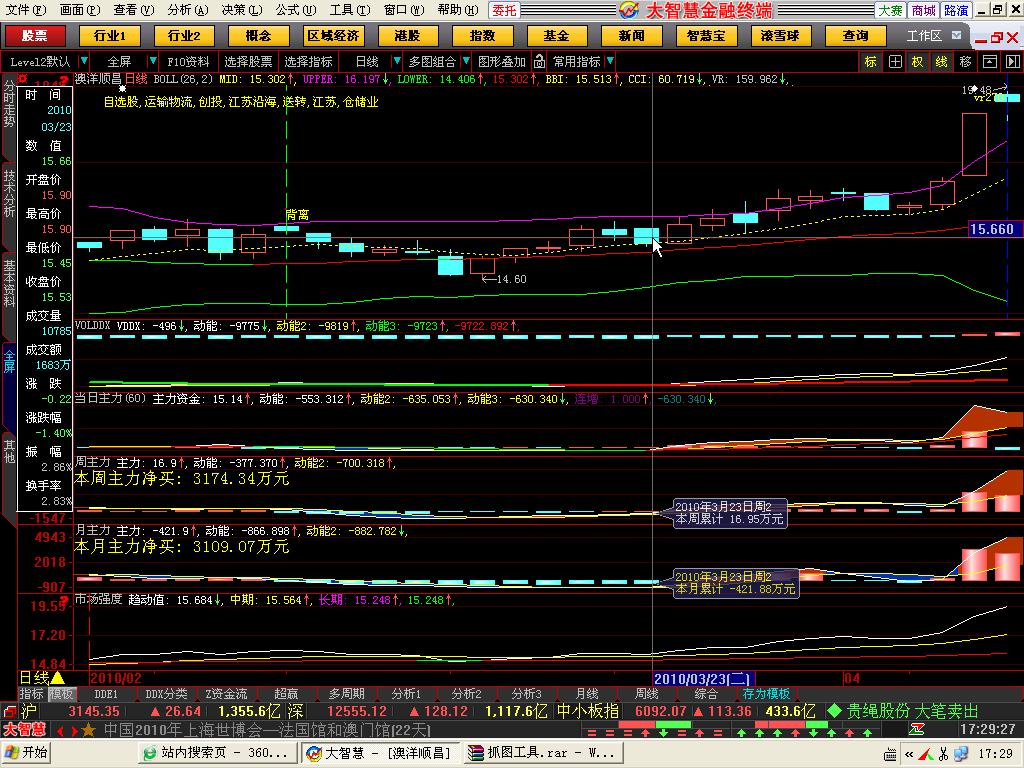Screen dimensions: 1024x768
Task: Click the grid layout icon beside 标
Action: coord(895,61)
